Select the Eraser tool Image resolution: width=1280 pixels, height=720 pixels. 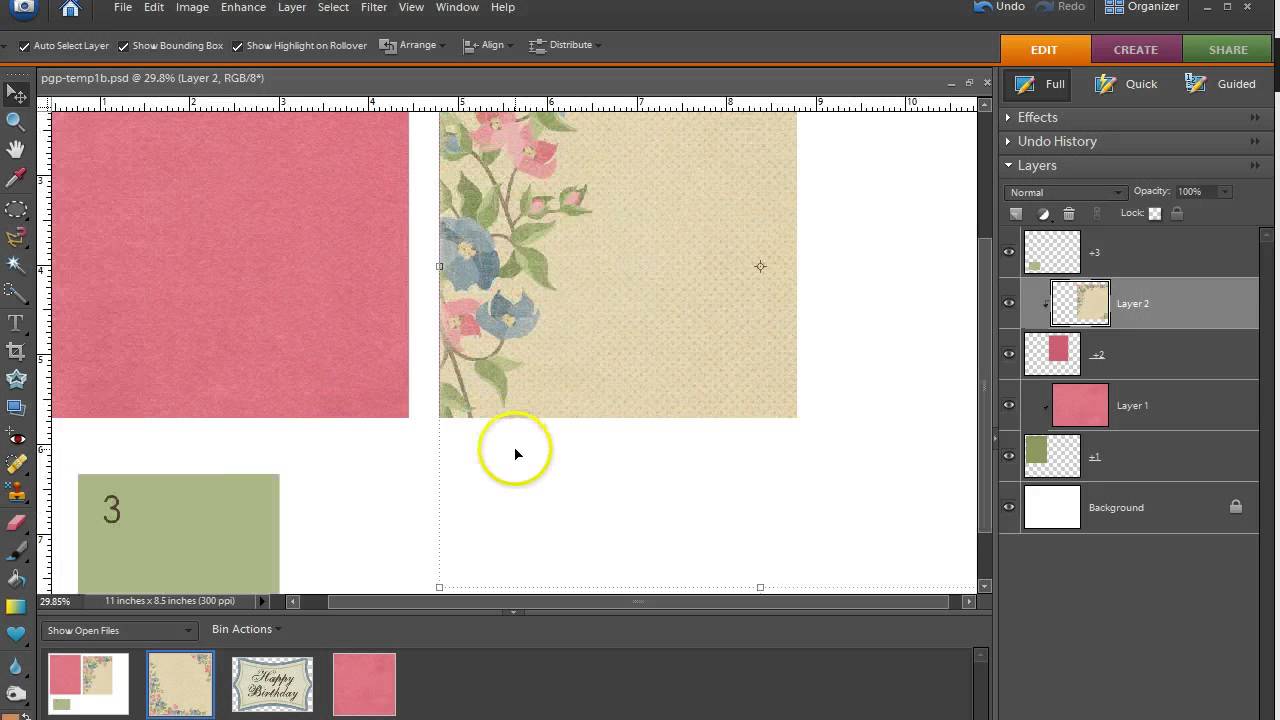[16, 522]
